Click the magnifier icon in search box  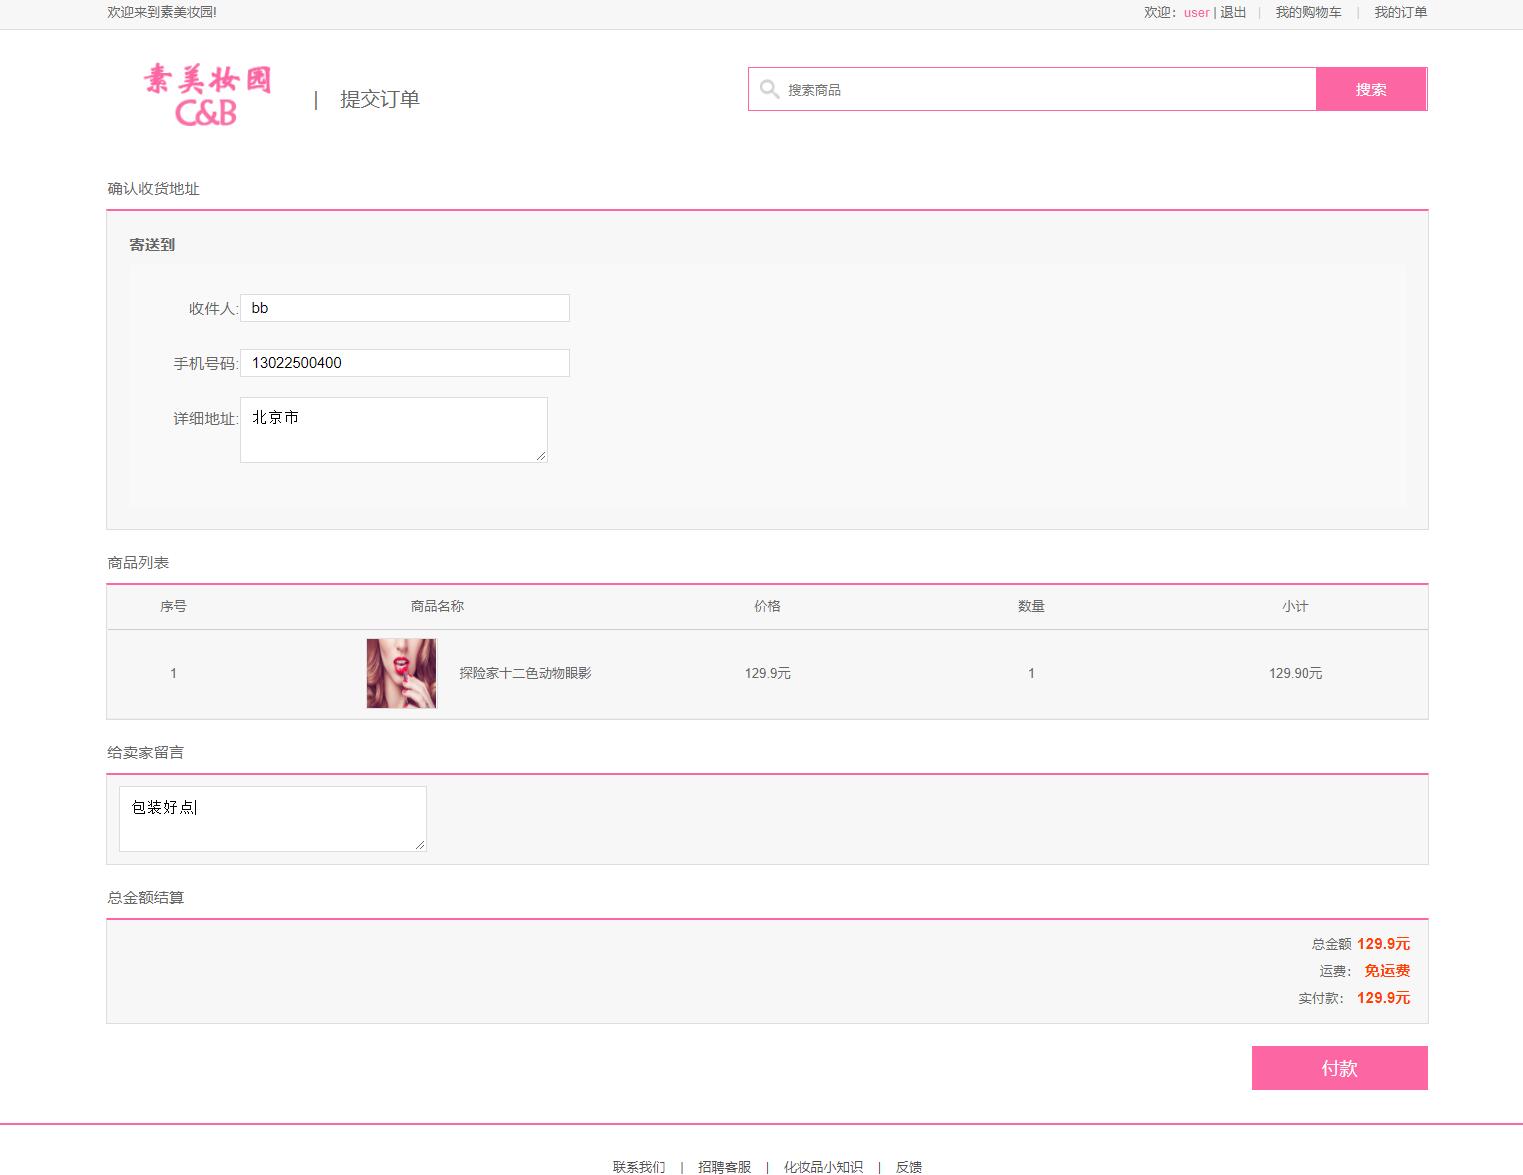769,89
